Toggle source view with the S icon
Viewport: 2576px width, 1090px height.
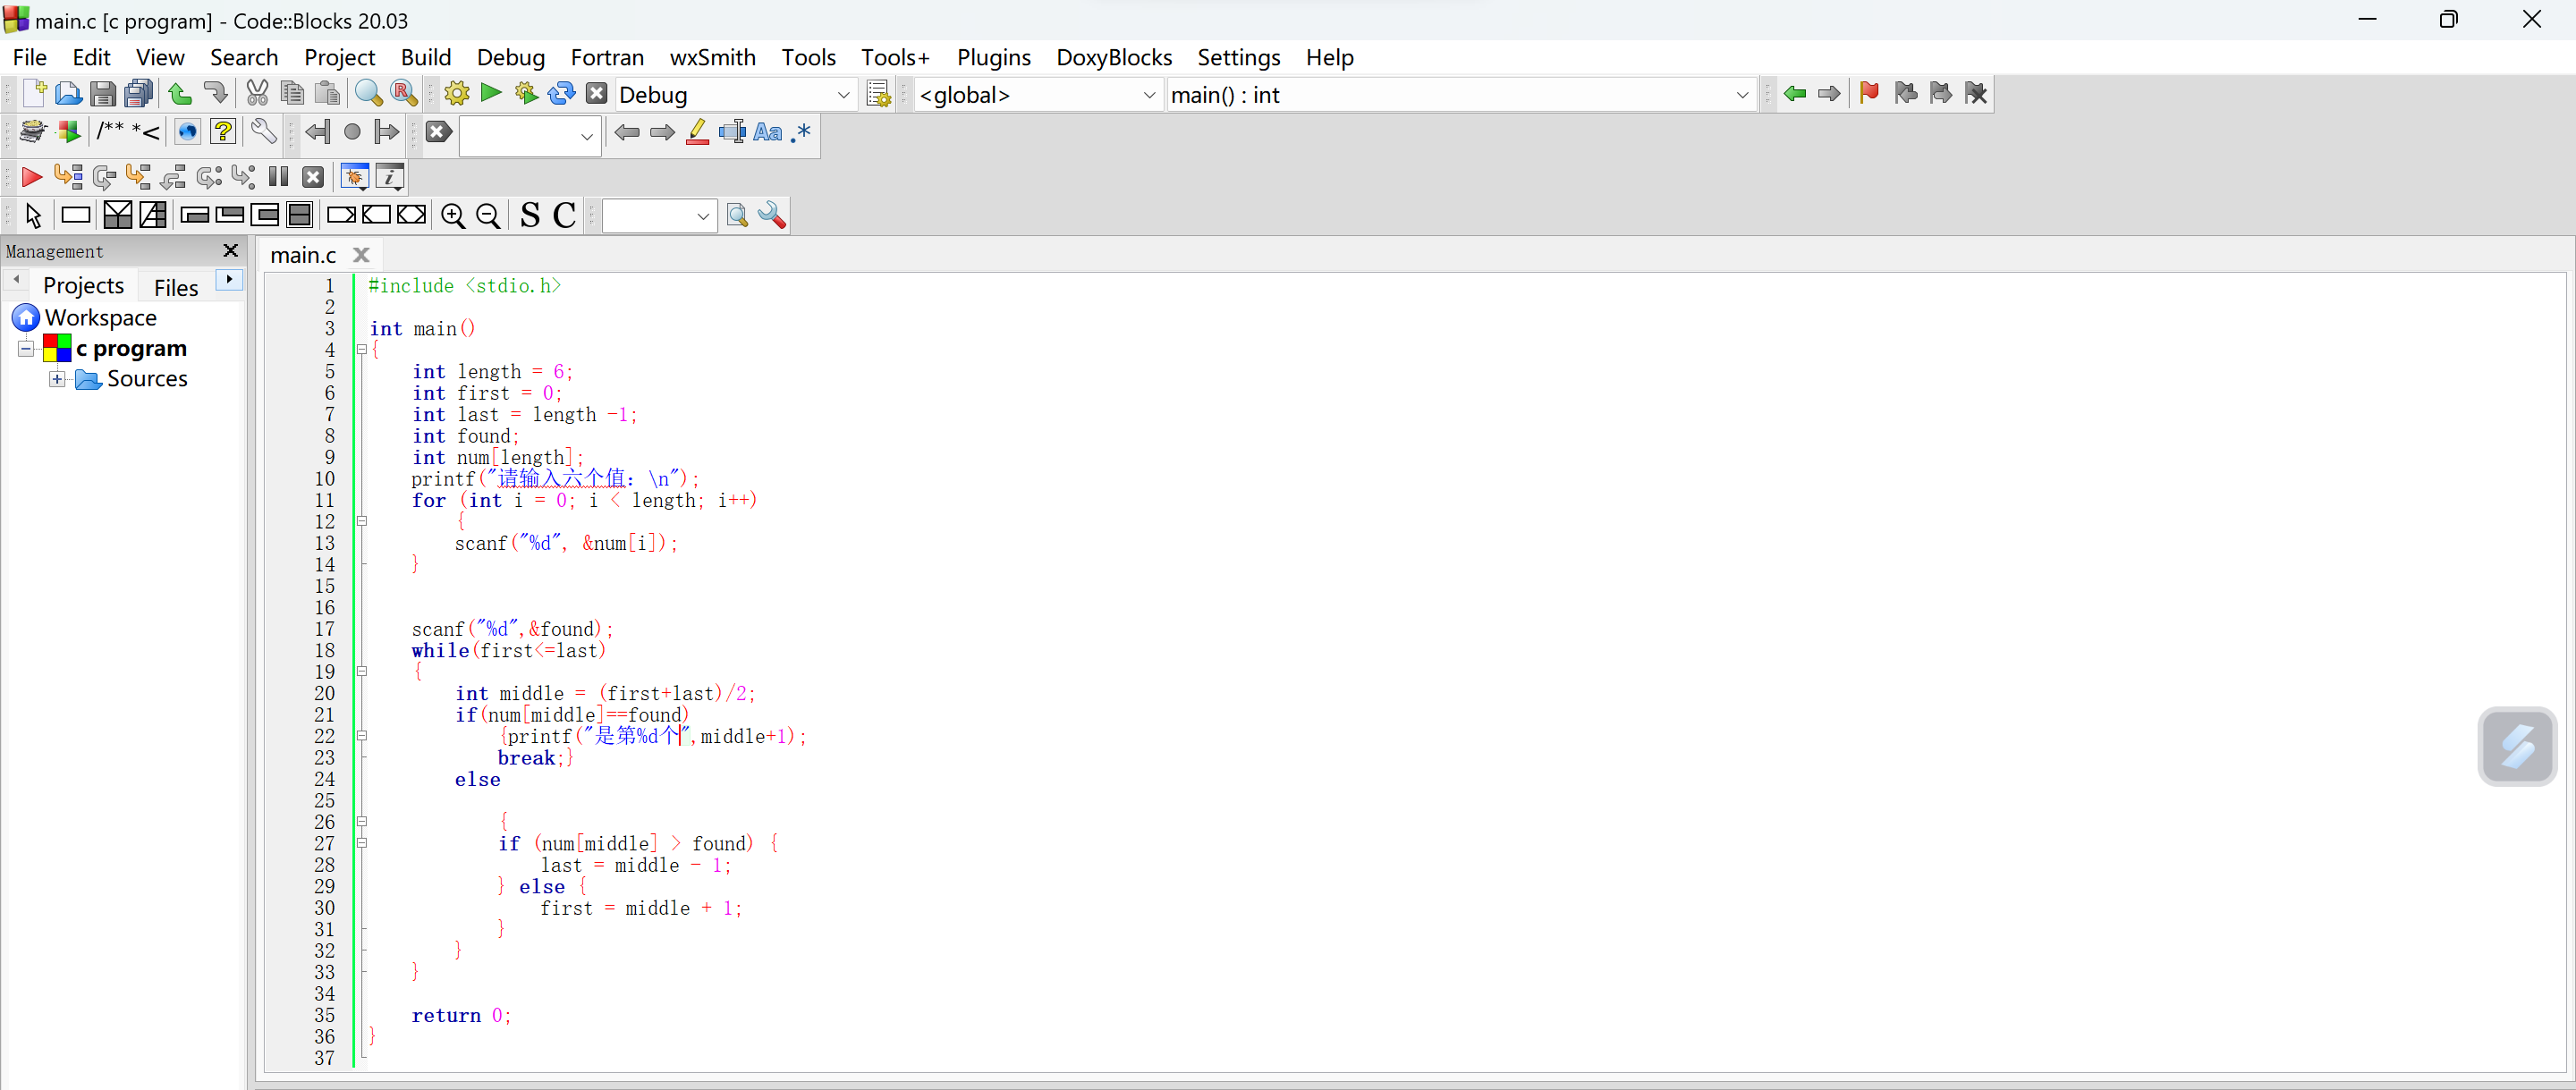pos(530,215)
